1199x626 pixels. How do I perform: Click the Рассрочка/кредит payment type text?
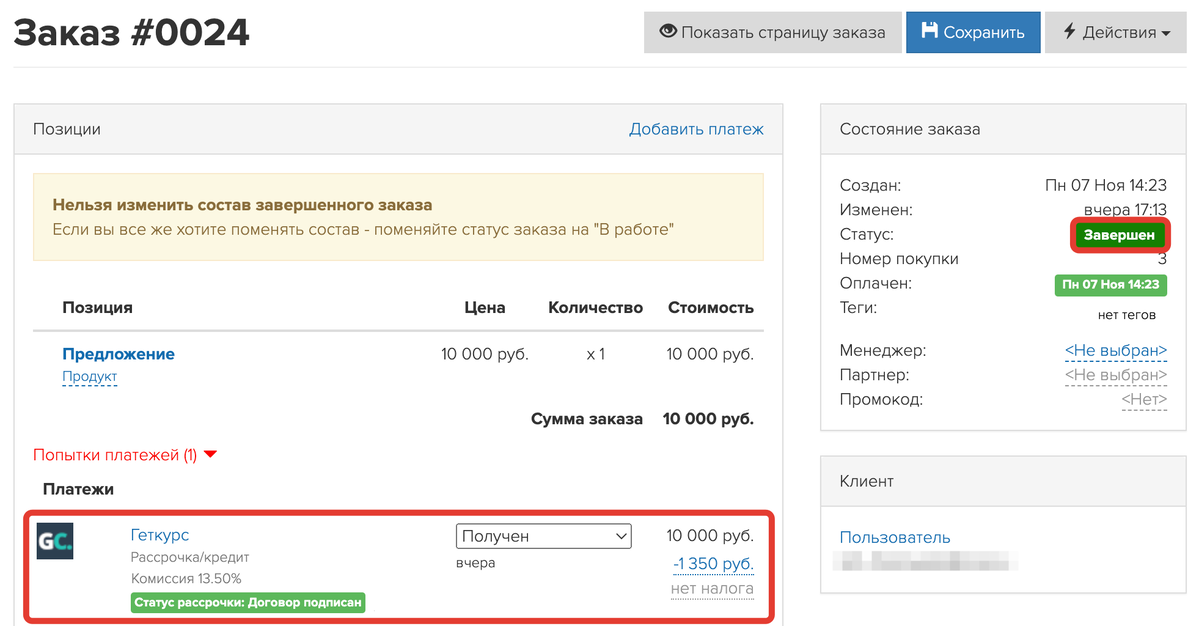pyautogui.click(x=190, y=557)
